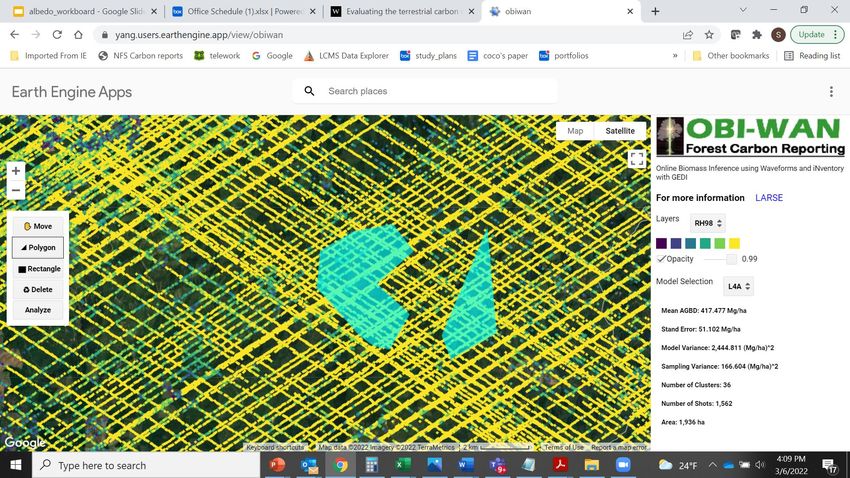Open the Model Selection L4A dropdown
This screenshot has width=850, height=478.
(x=738, y=286)
